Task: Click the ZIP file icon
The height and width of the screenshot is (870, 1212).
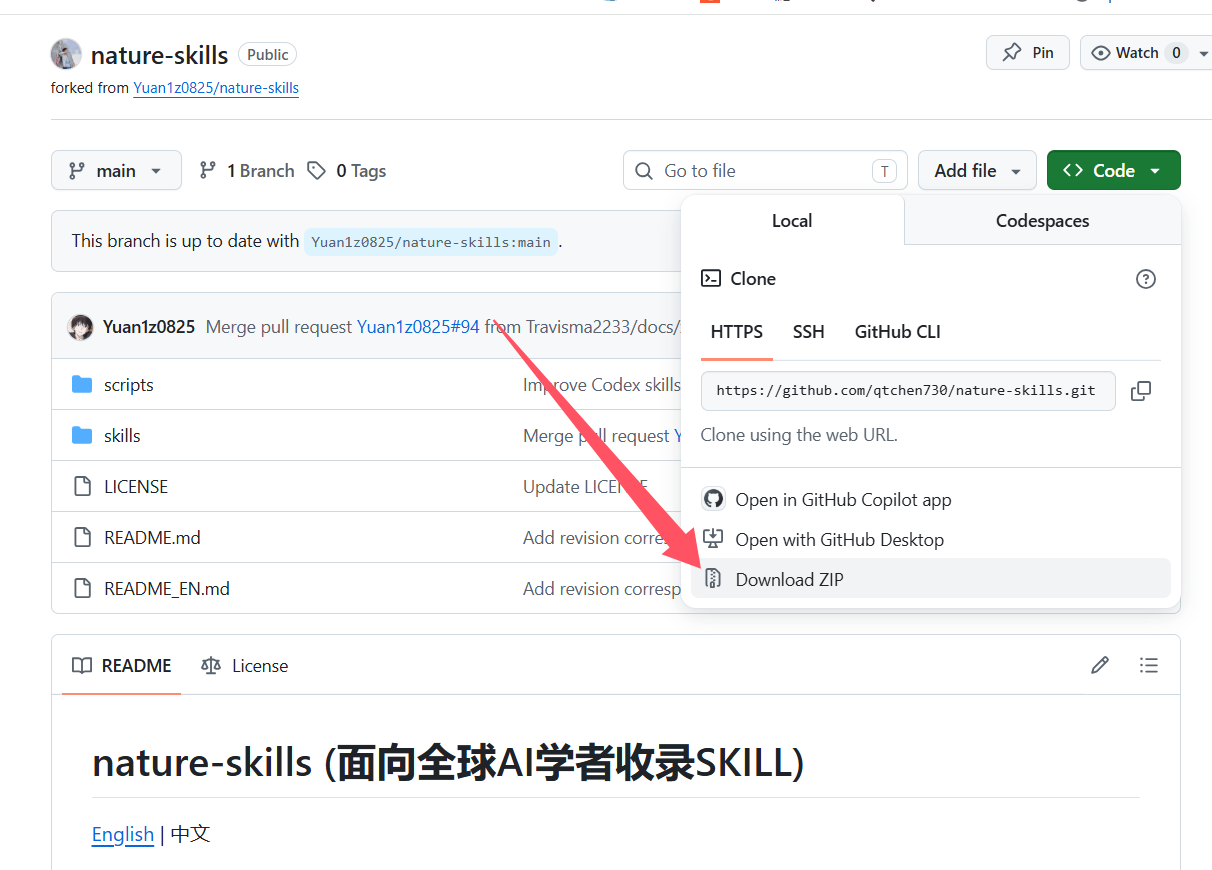Action: click(x=713, y=579)
